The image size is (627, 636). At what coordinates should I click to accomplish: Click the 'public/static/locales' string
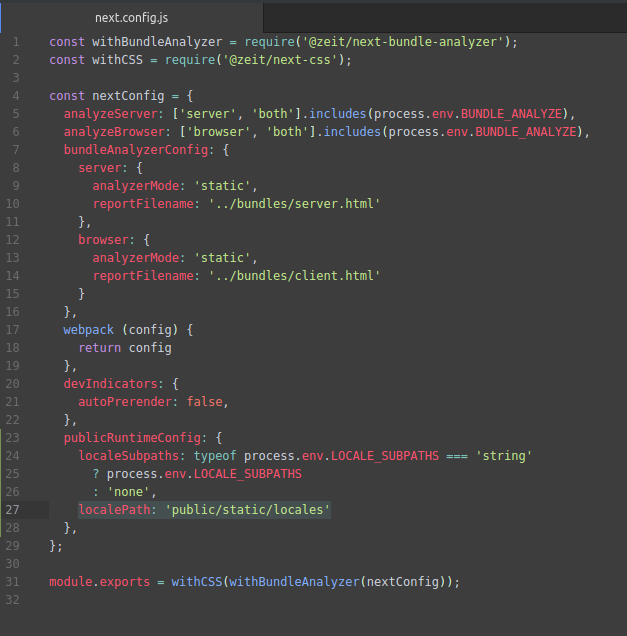pyautogui.click(x=248, y=510)
